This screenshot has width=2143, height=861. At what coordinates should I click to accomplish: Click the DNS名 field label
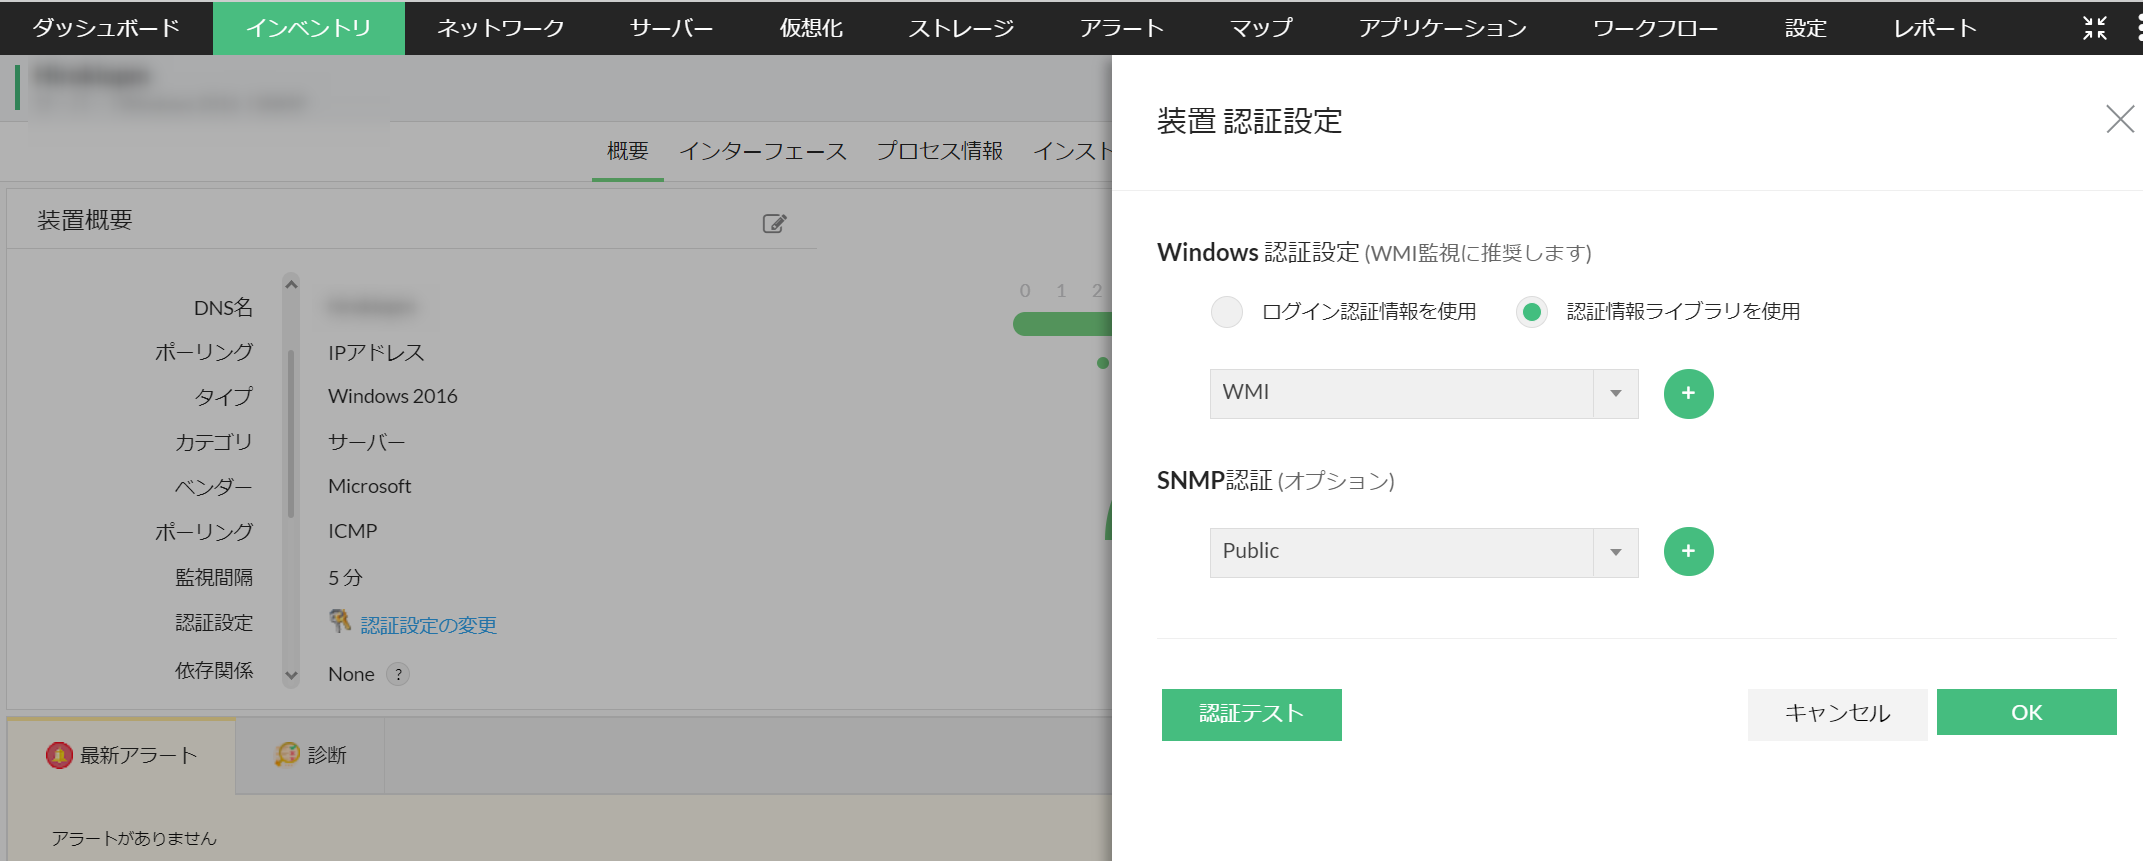223,308
